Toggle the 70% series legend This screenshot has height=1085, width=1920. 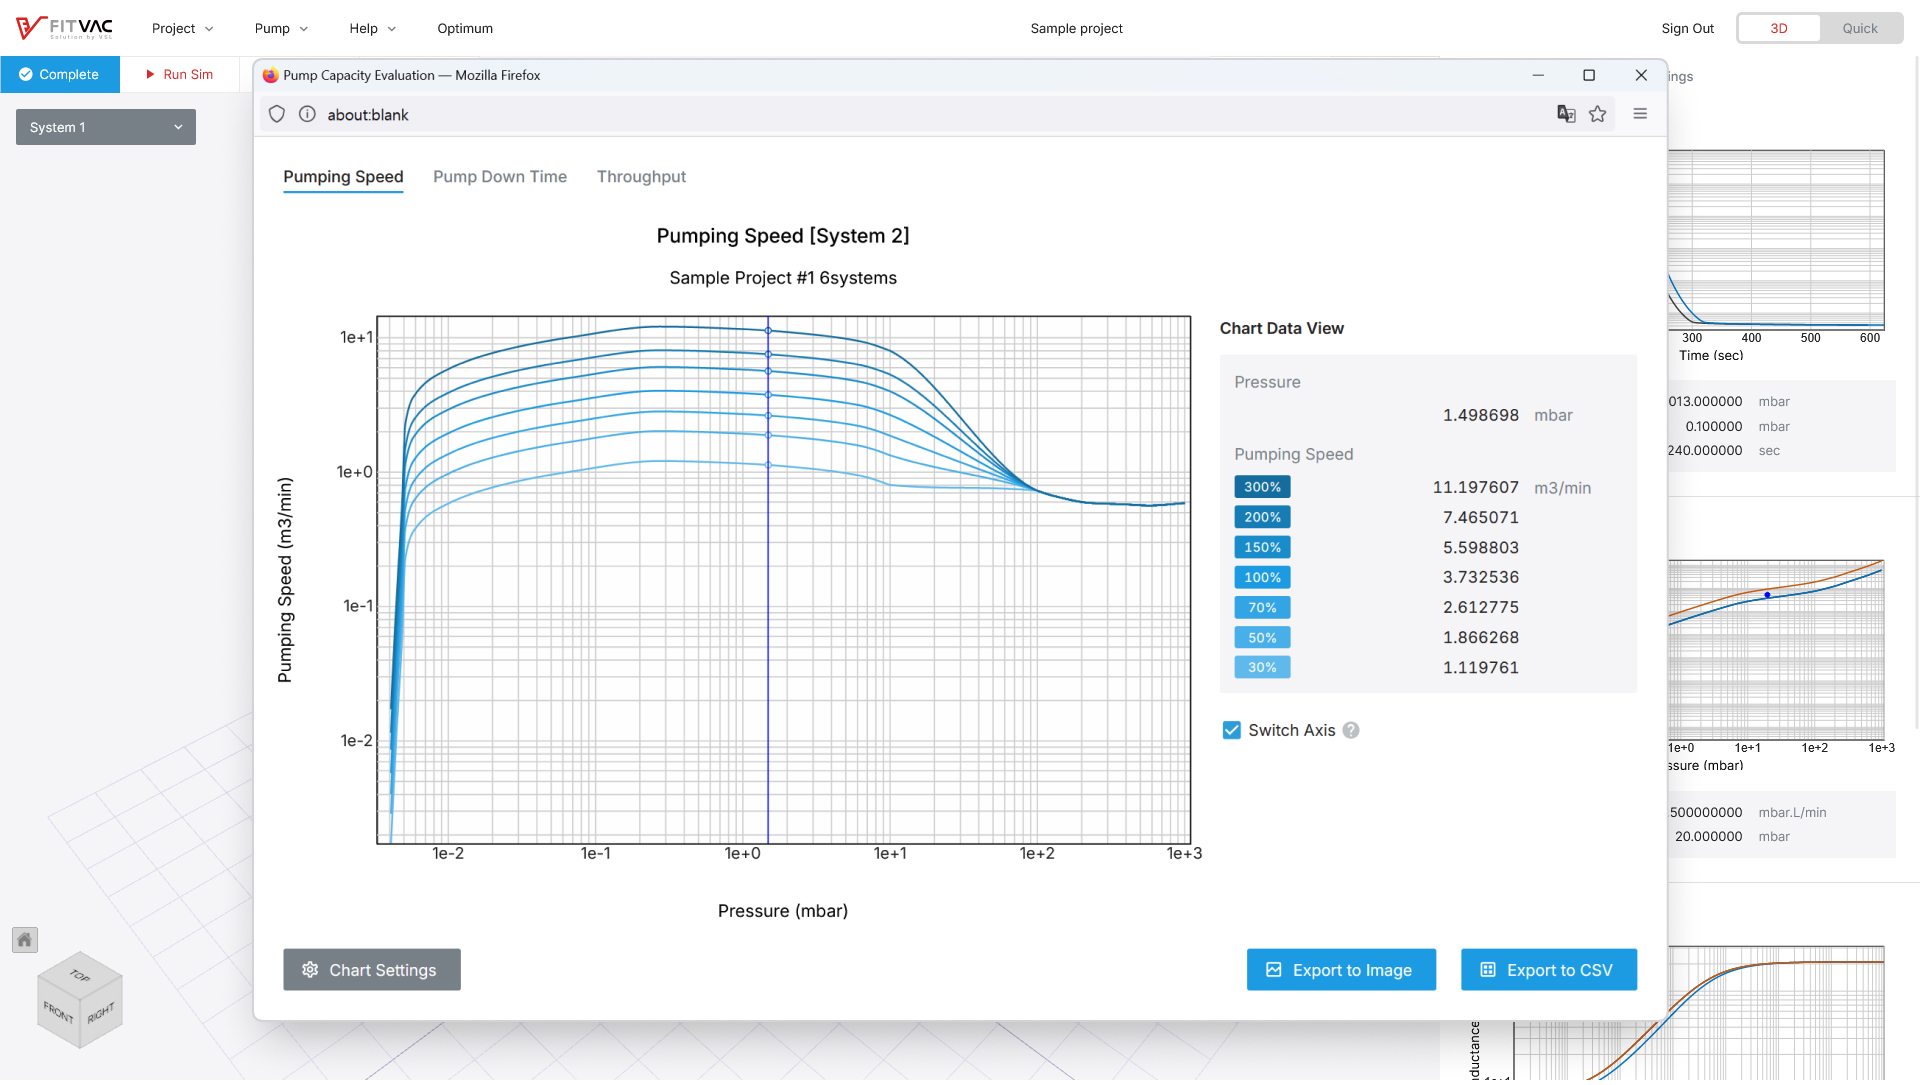coord(1262,607)
